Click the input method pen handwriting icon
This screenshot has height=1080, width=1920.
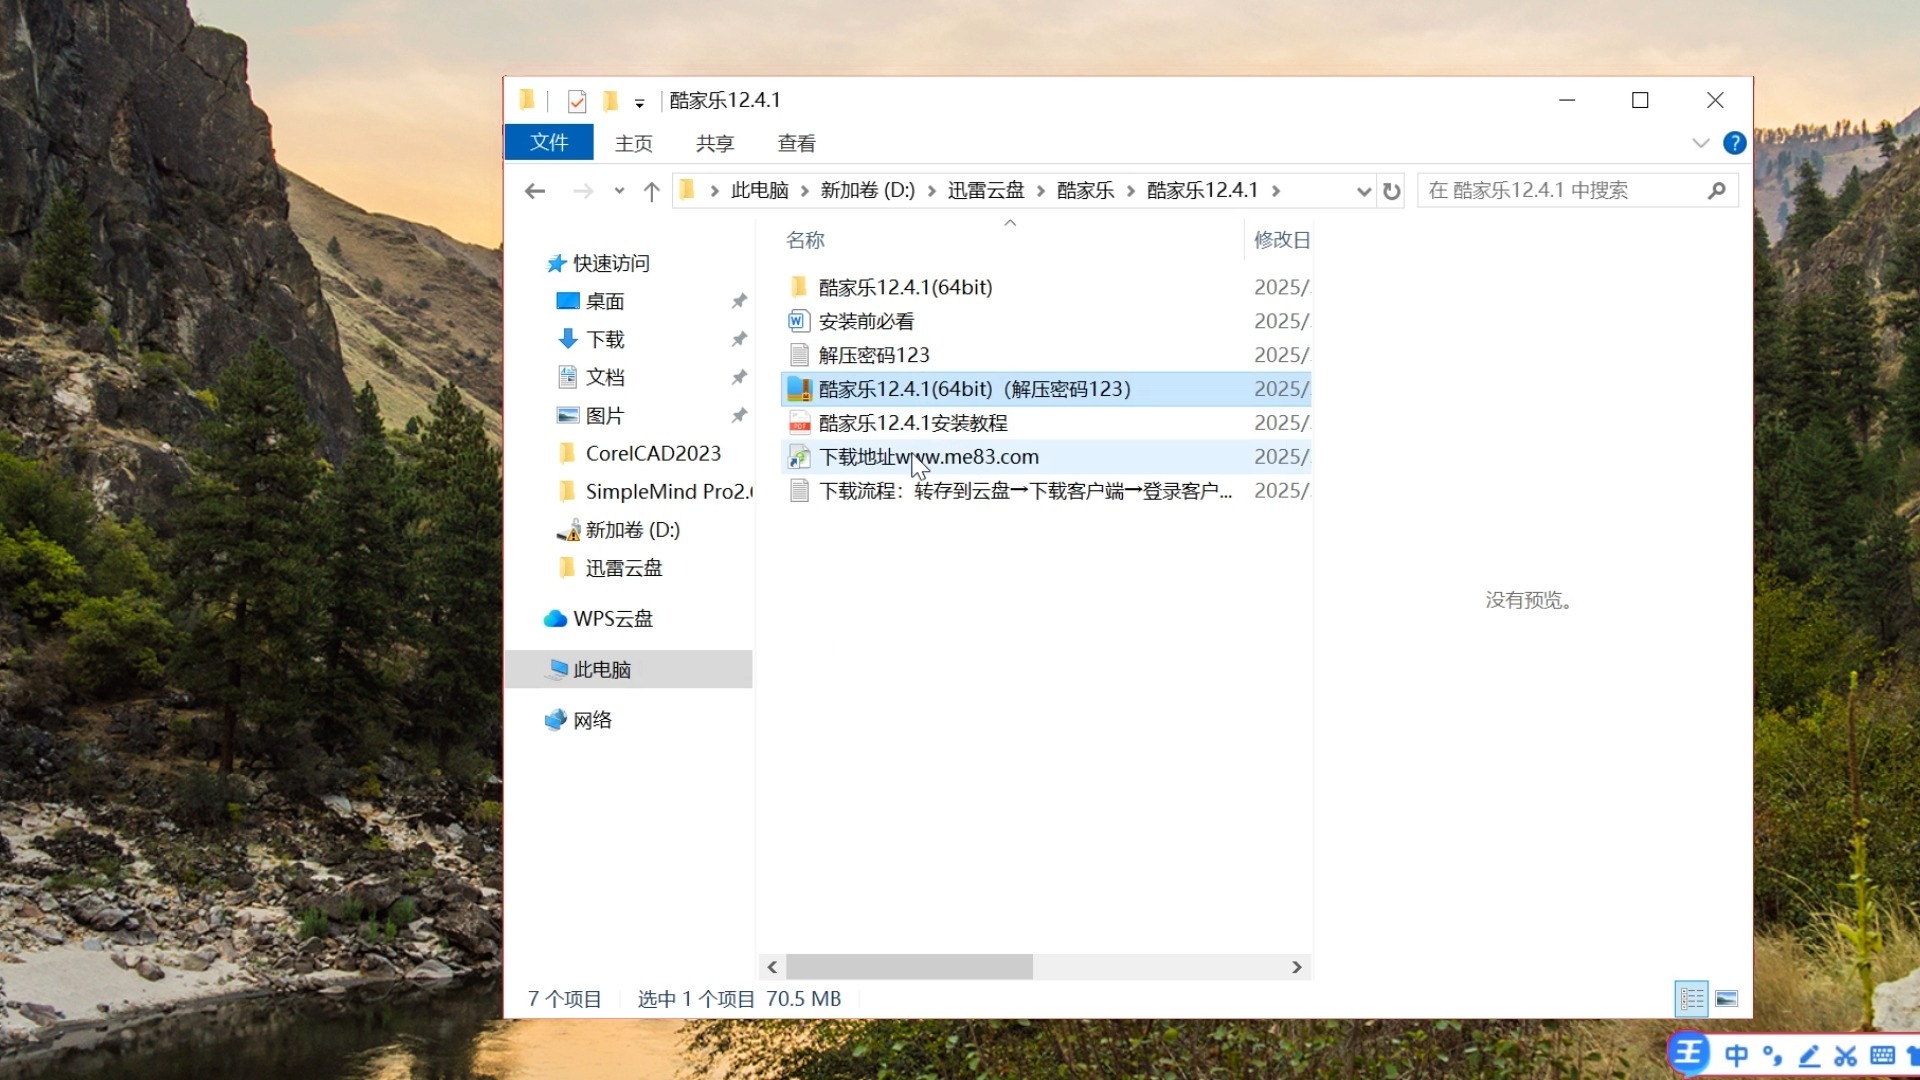click(x=1809, y=1055)
